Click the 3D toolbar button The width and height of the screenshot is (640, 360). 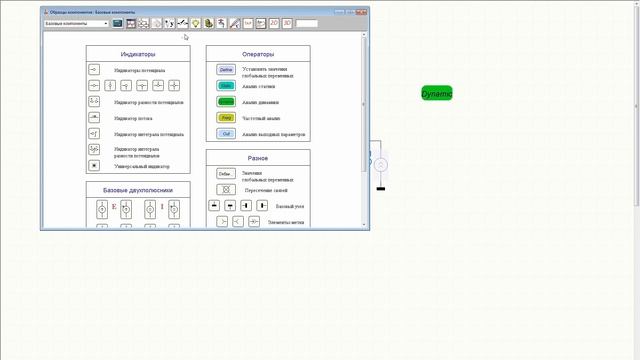pos(287,24)
